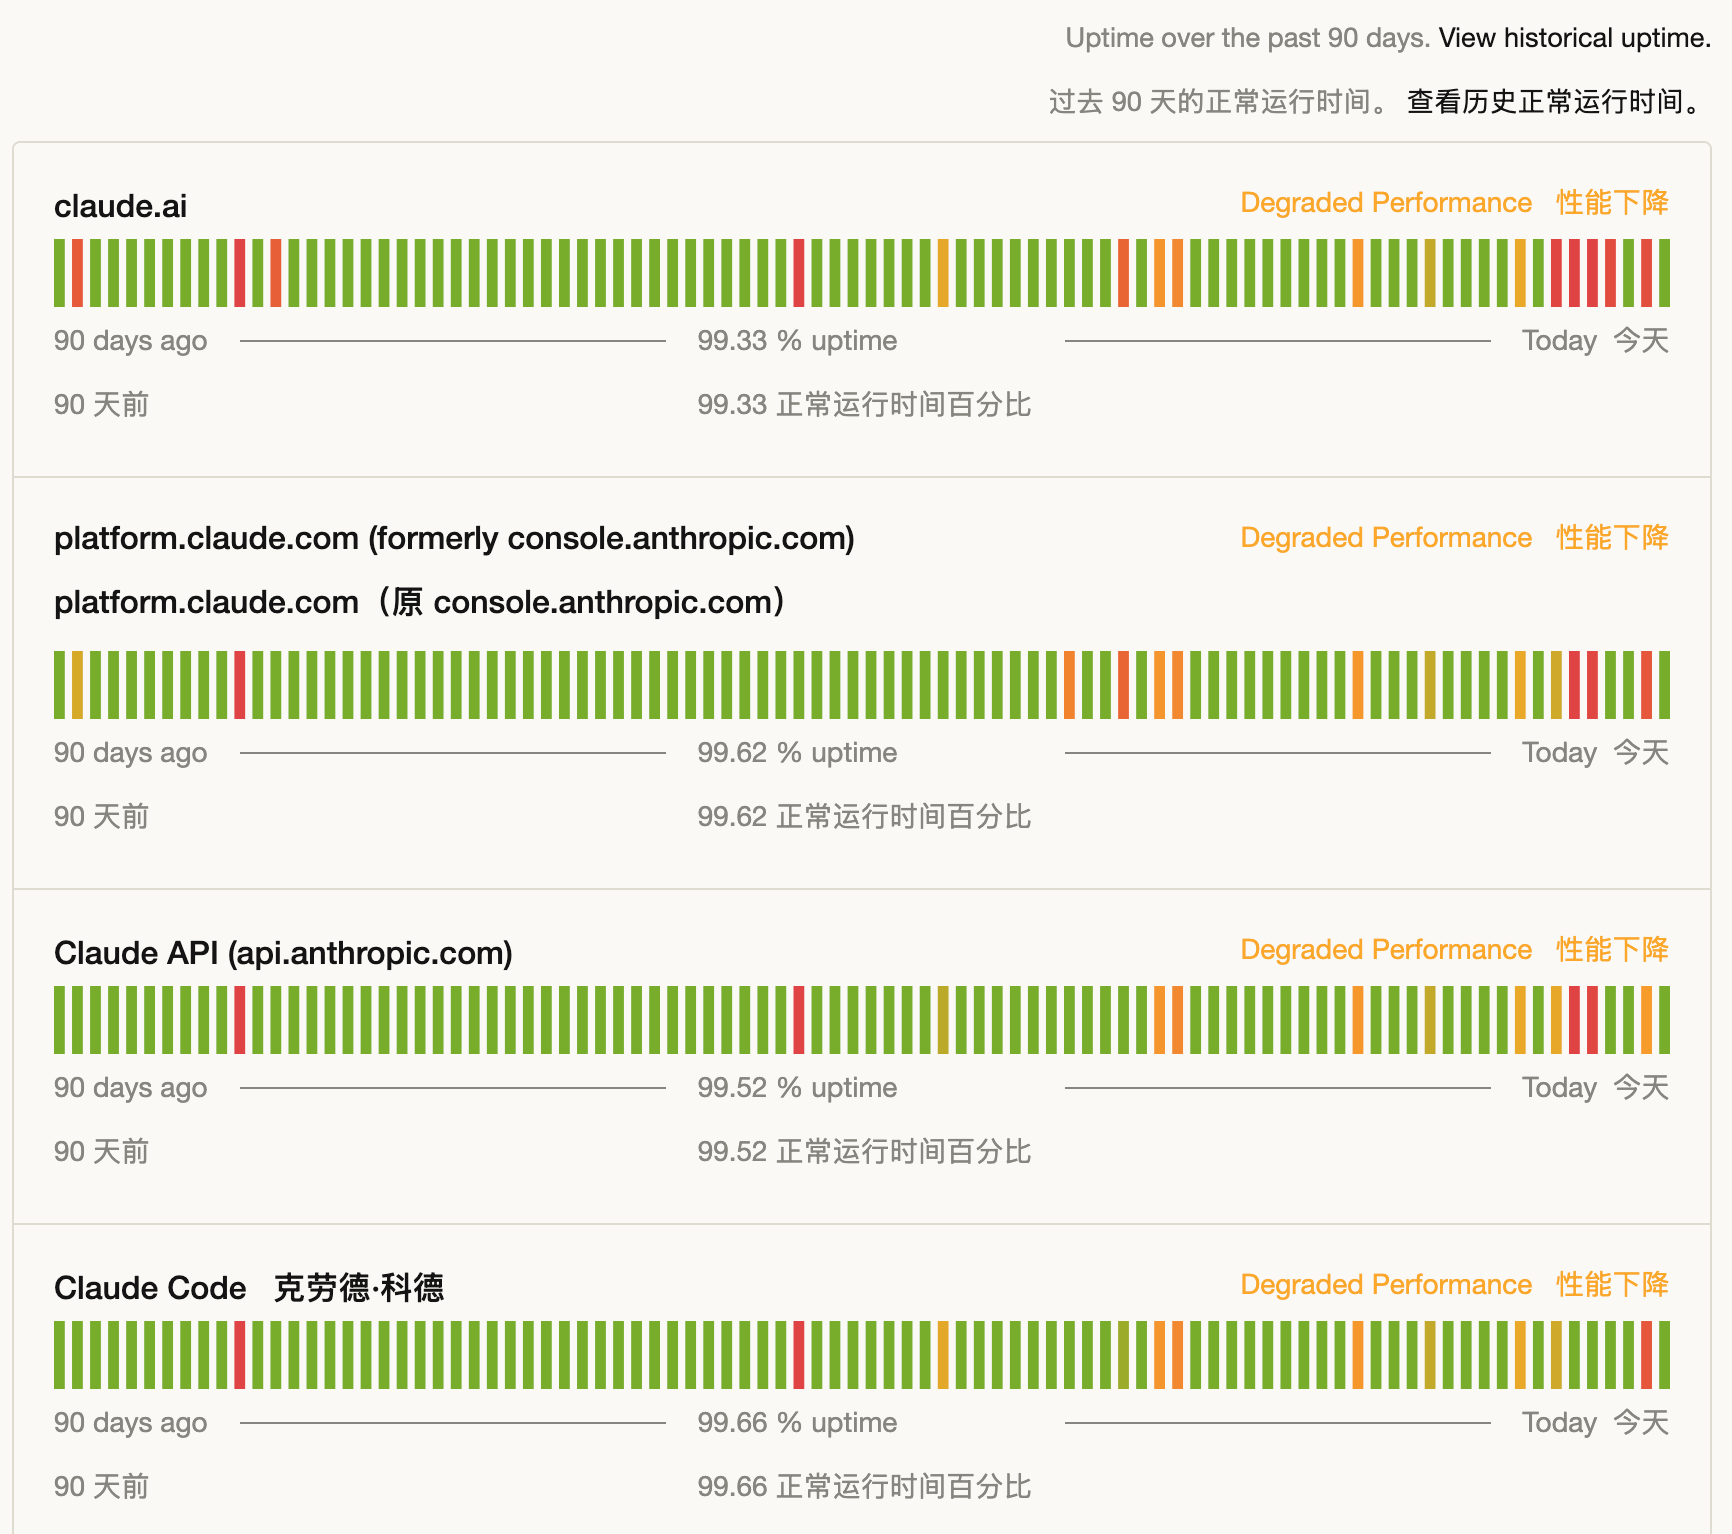The height and width of the screenshot is (1534, 1732).
Task: Select the claude.ai service title
Action: click(x=119, y=206)
